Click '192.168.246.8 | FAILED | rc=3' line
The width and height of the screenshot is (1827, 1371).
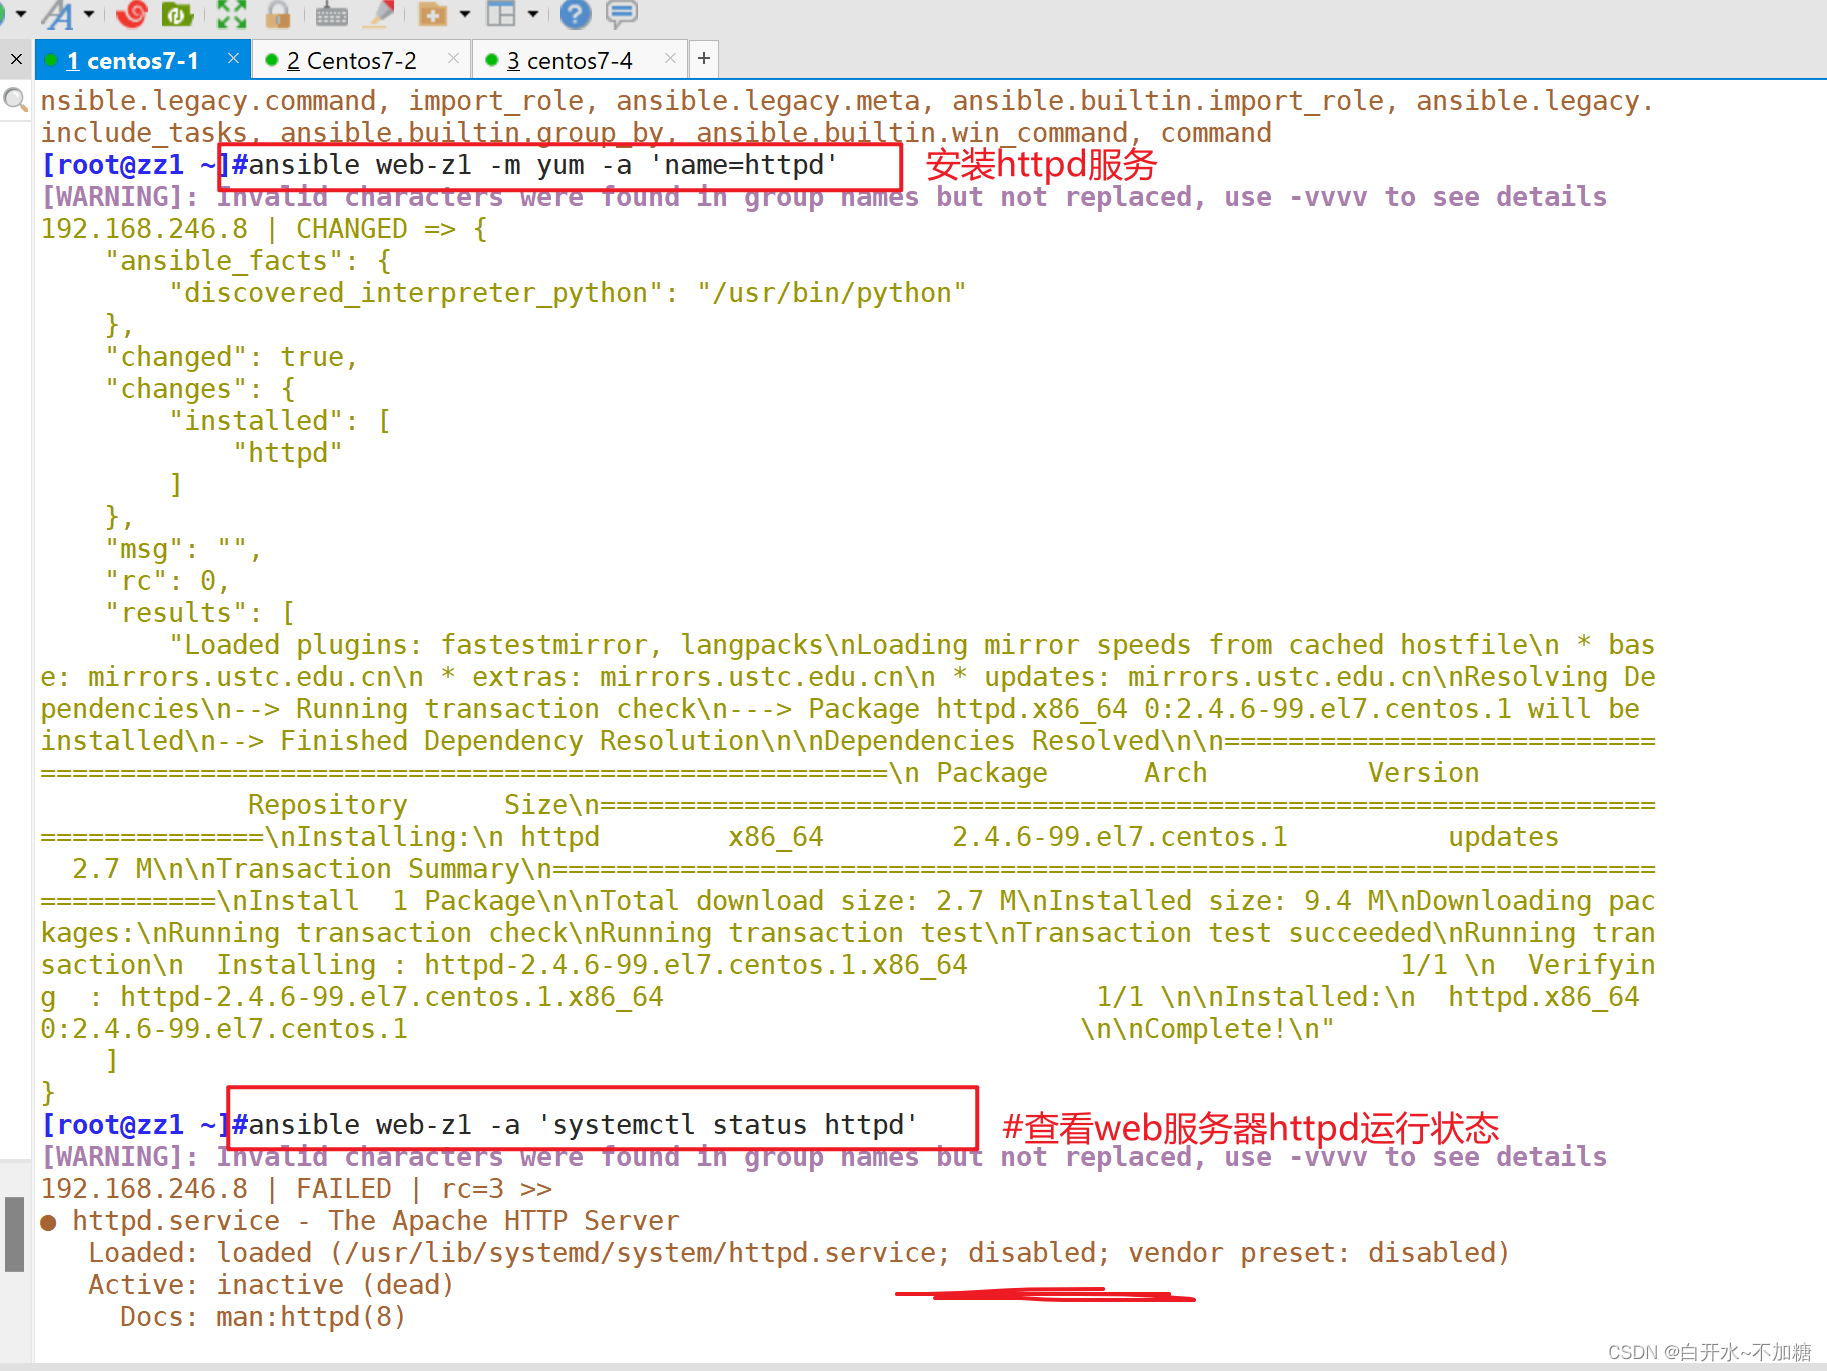[x=296, y=1189]
